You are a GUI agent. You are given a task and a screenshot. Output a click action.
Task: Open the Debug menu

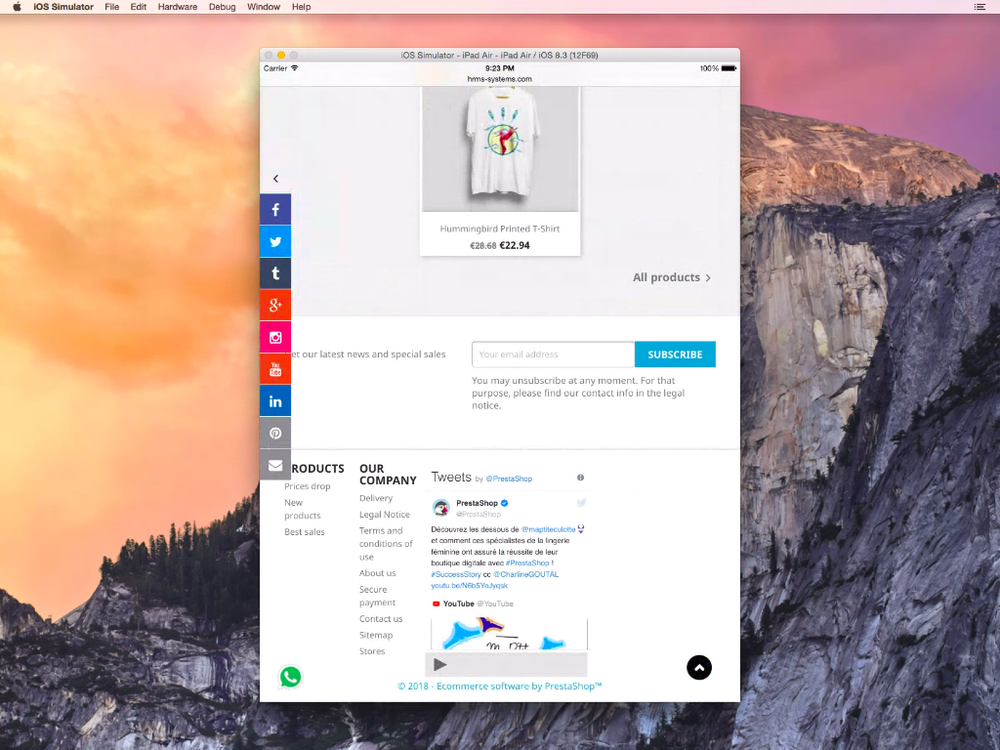pos(222,7)
